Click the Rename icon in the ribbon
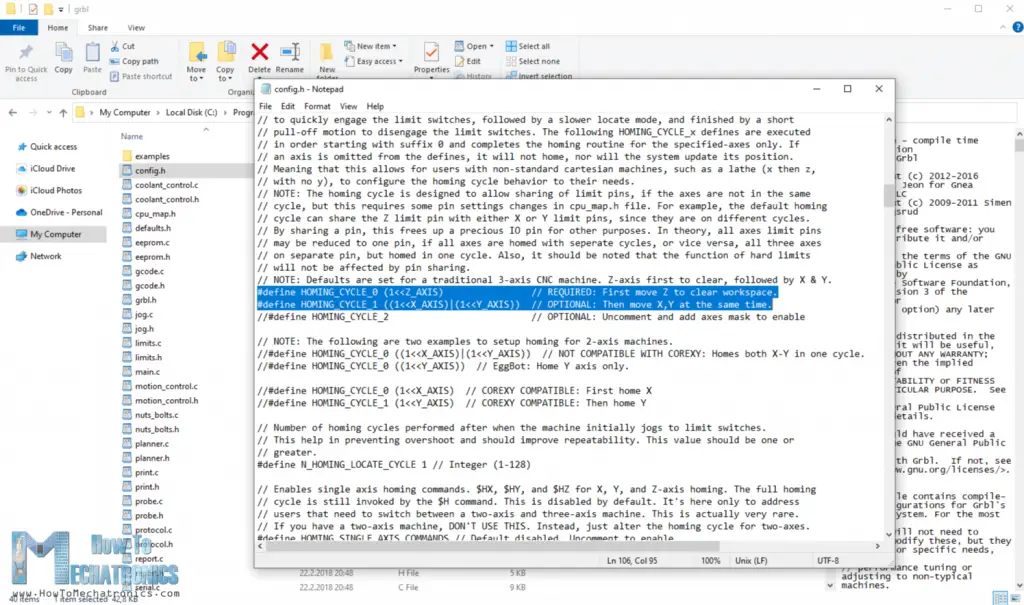 click(289, 52)
